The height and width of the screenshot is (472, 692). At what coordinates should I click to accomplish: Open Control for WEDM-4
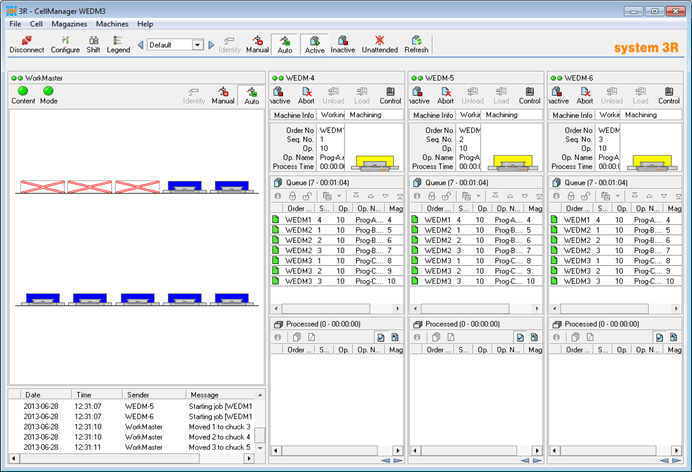[x=390, y=95]
